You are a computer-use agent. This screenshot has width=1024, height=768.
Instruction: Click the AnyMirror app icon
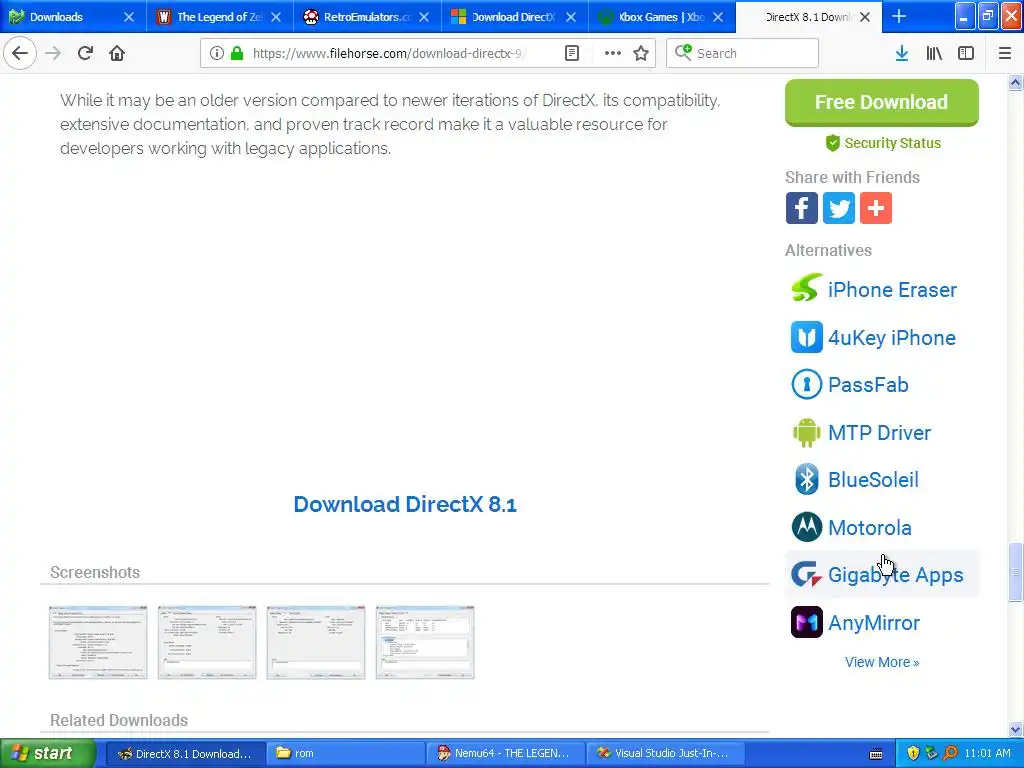point(807,622)
